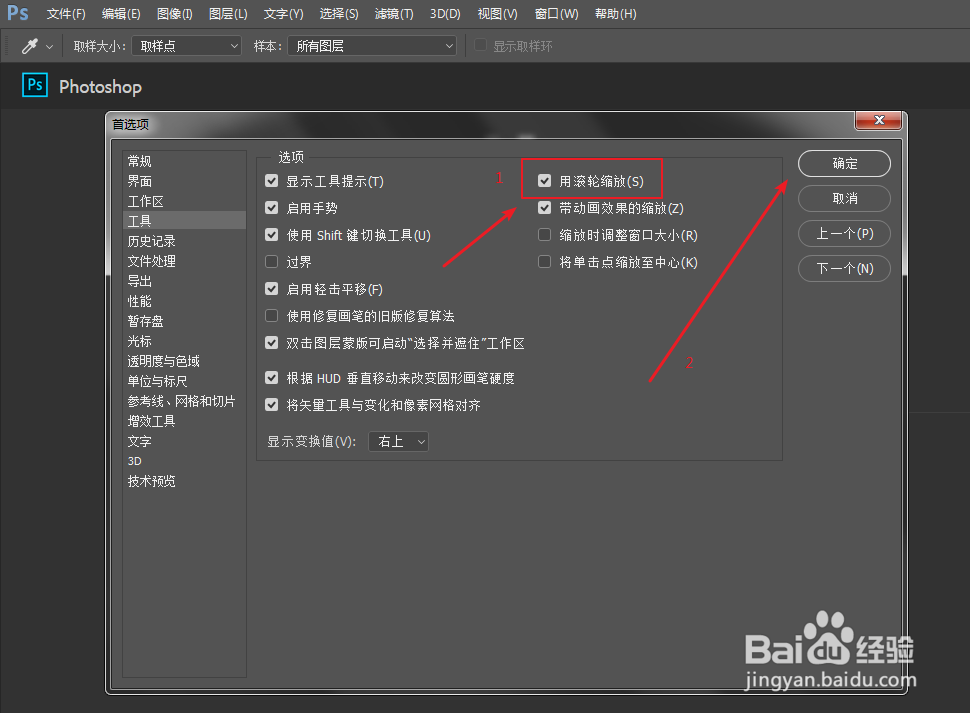Open the 文字(Y) menu

283,14
